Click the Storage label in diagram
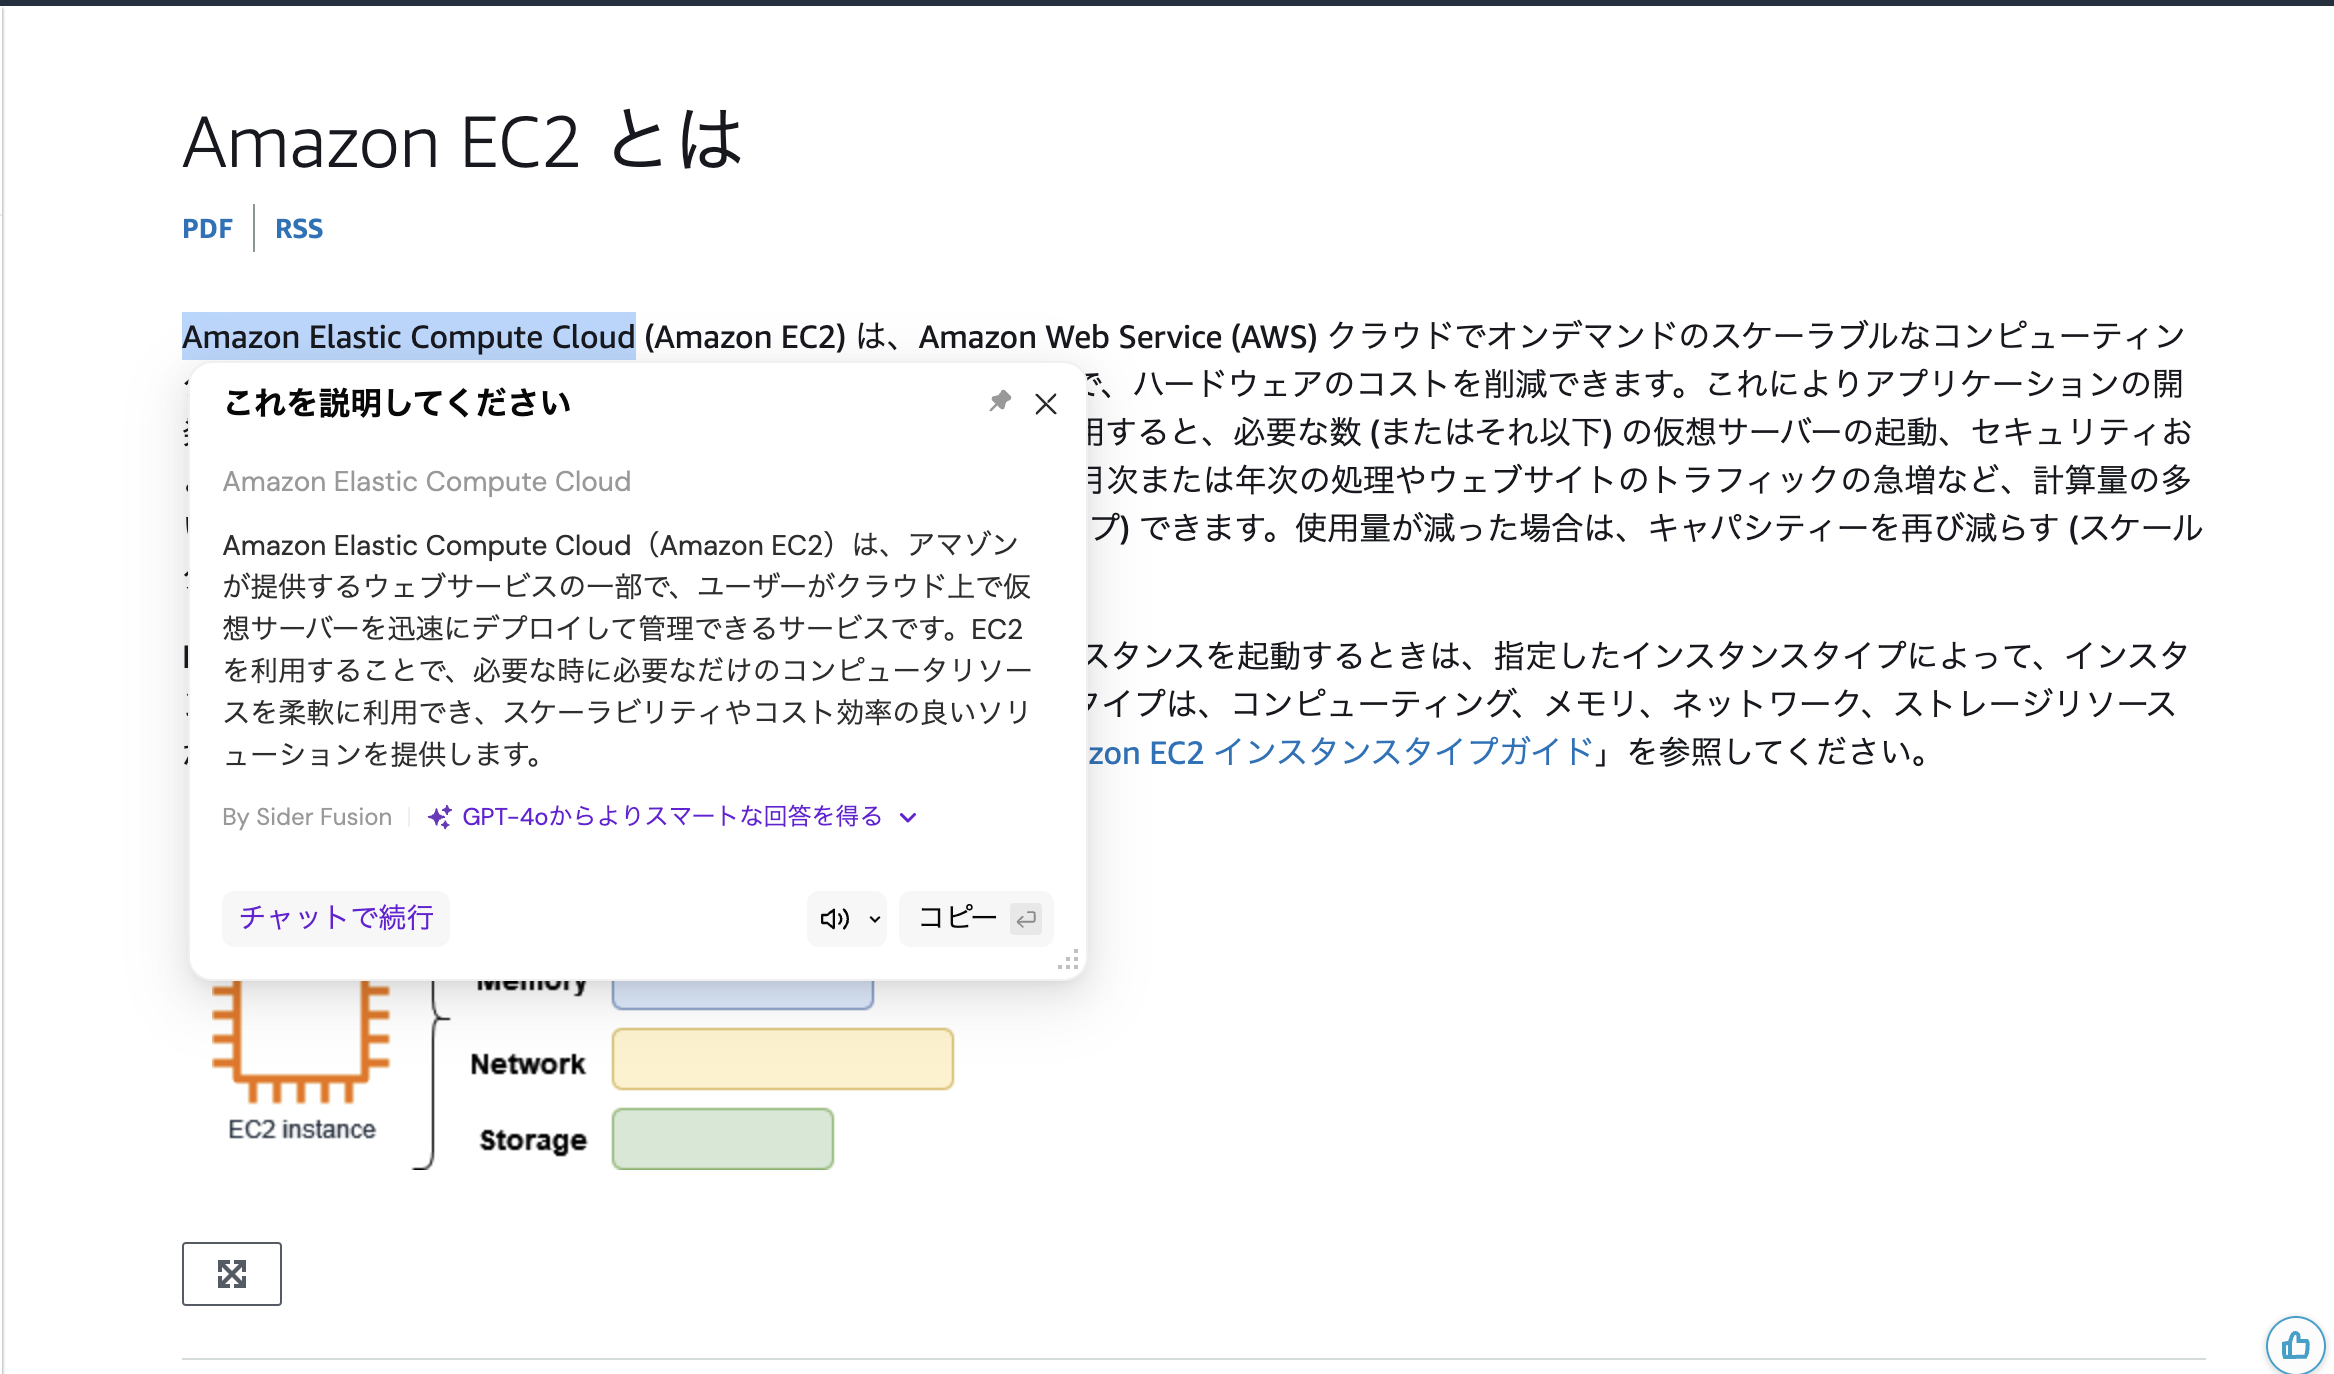 click(533, 1140)
